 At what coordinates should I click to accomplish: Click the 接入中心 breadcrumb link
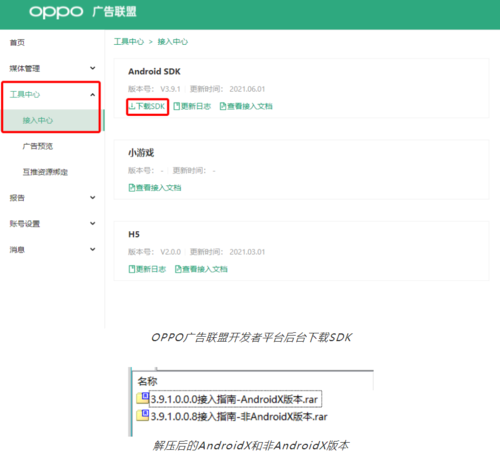click(173, 42)
